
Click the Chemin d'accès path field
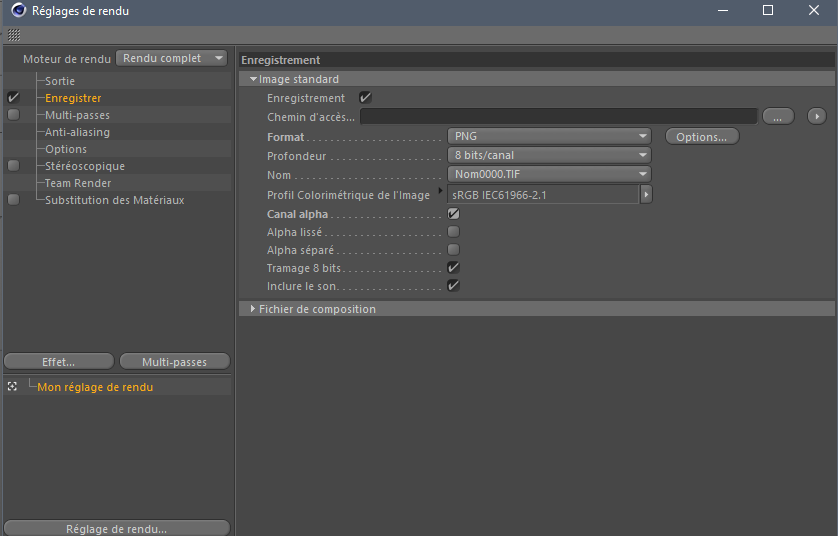click(x=558, y=116)
